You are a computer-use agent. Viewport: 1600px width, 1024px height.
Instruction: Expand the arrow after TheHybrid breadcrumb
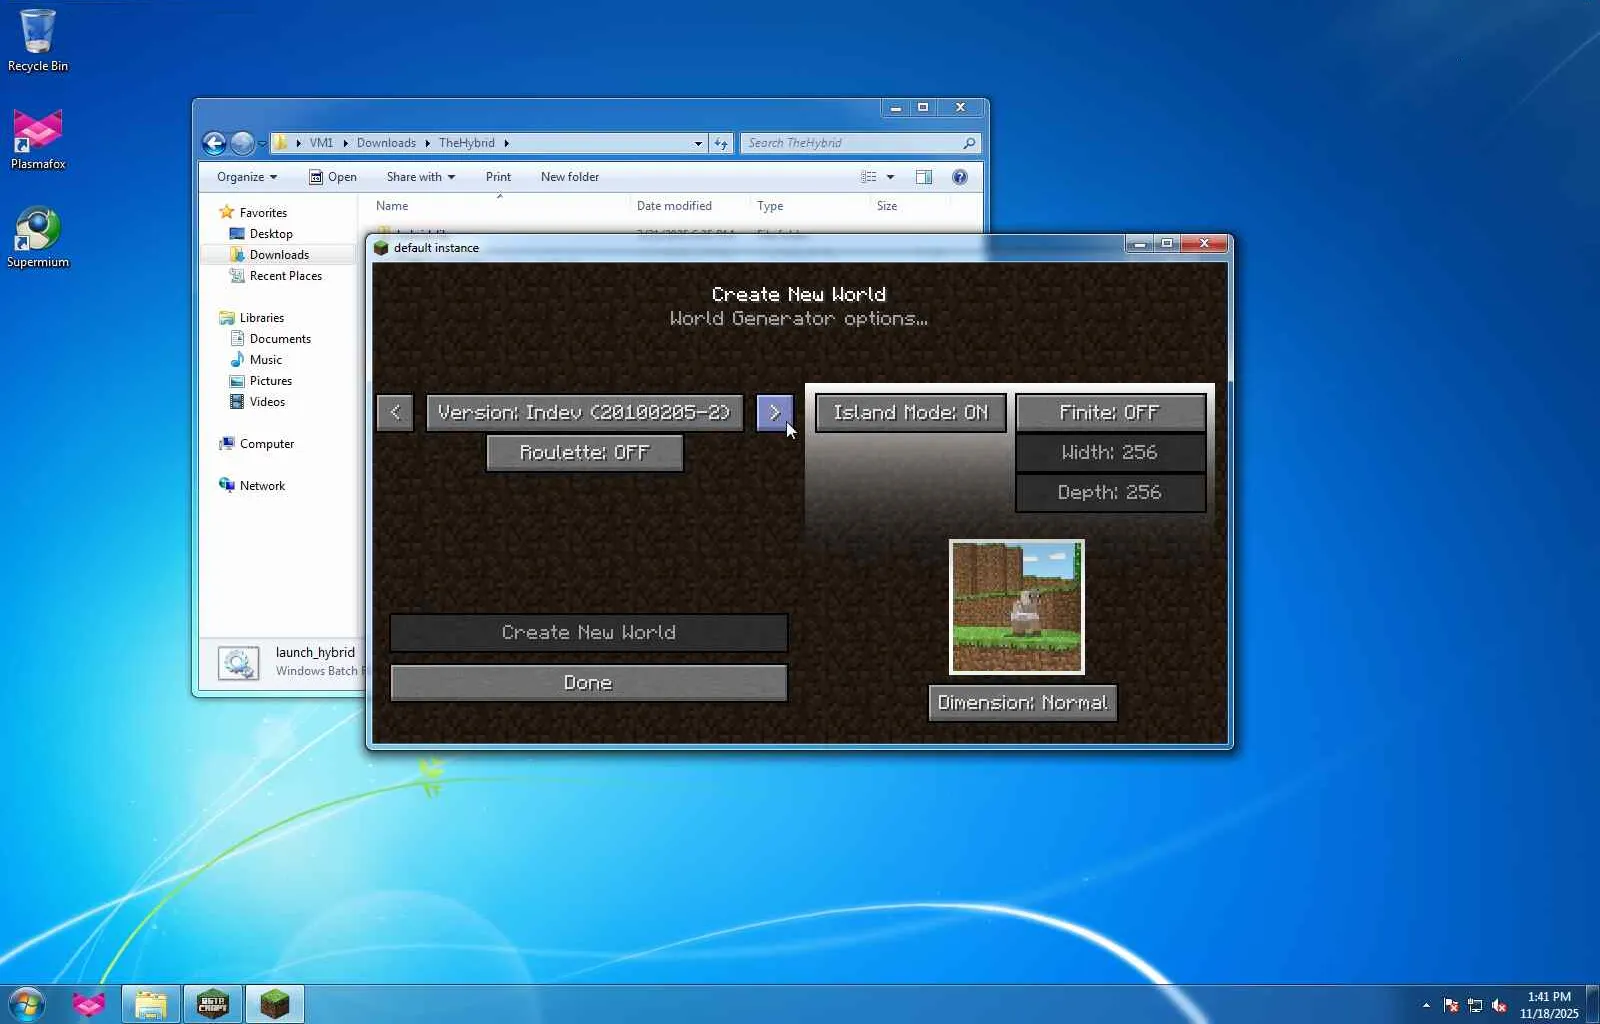coord(506,143)
